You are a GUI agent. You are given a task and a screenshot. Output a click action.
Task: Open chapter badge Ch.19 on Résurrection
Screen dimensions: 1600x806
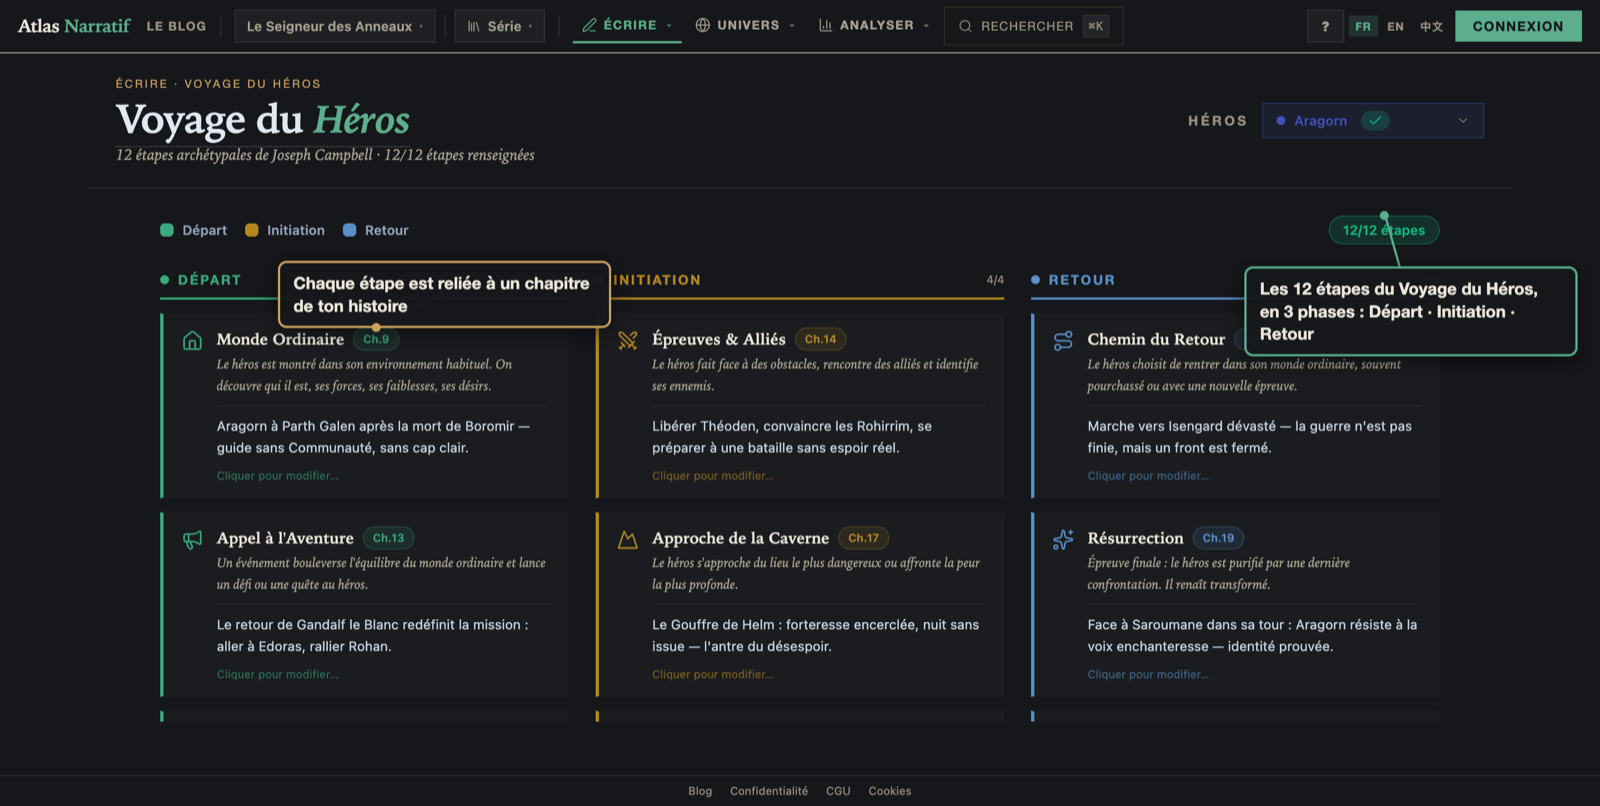1218,538
